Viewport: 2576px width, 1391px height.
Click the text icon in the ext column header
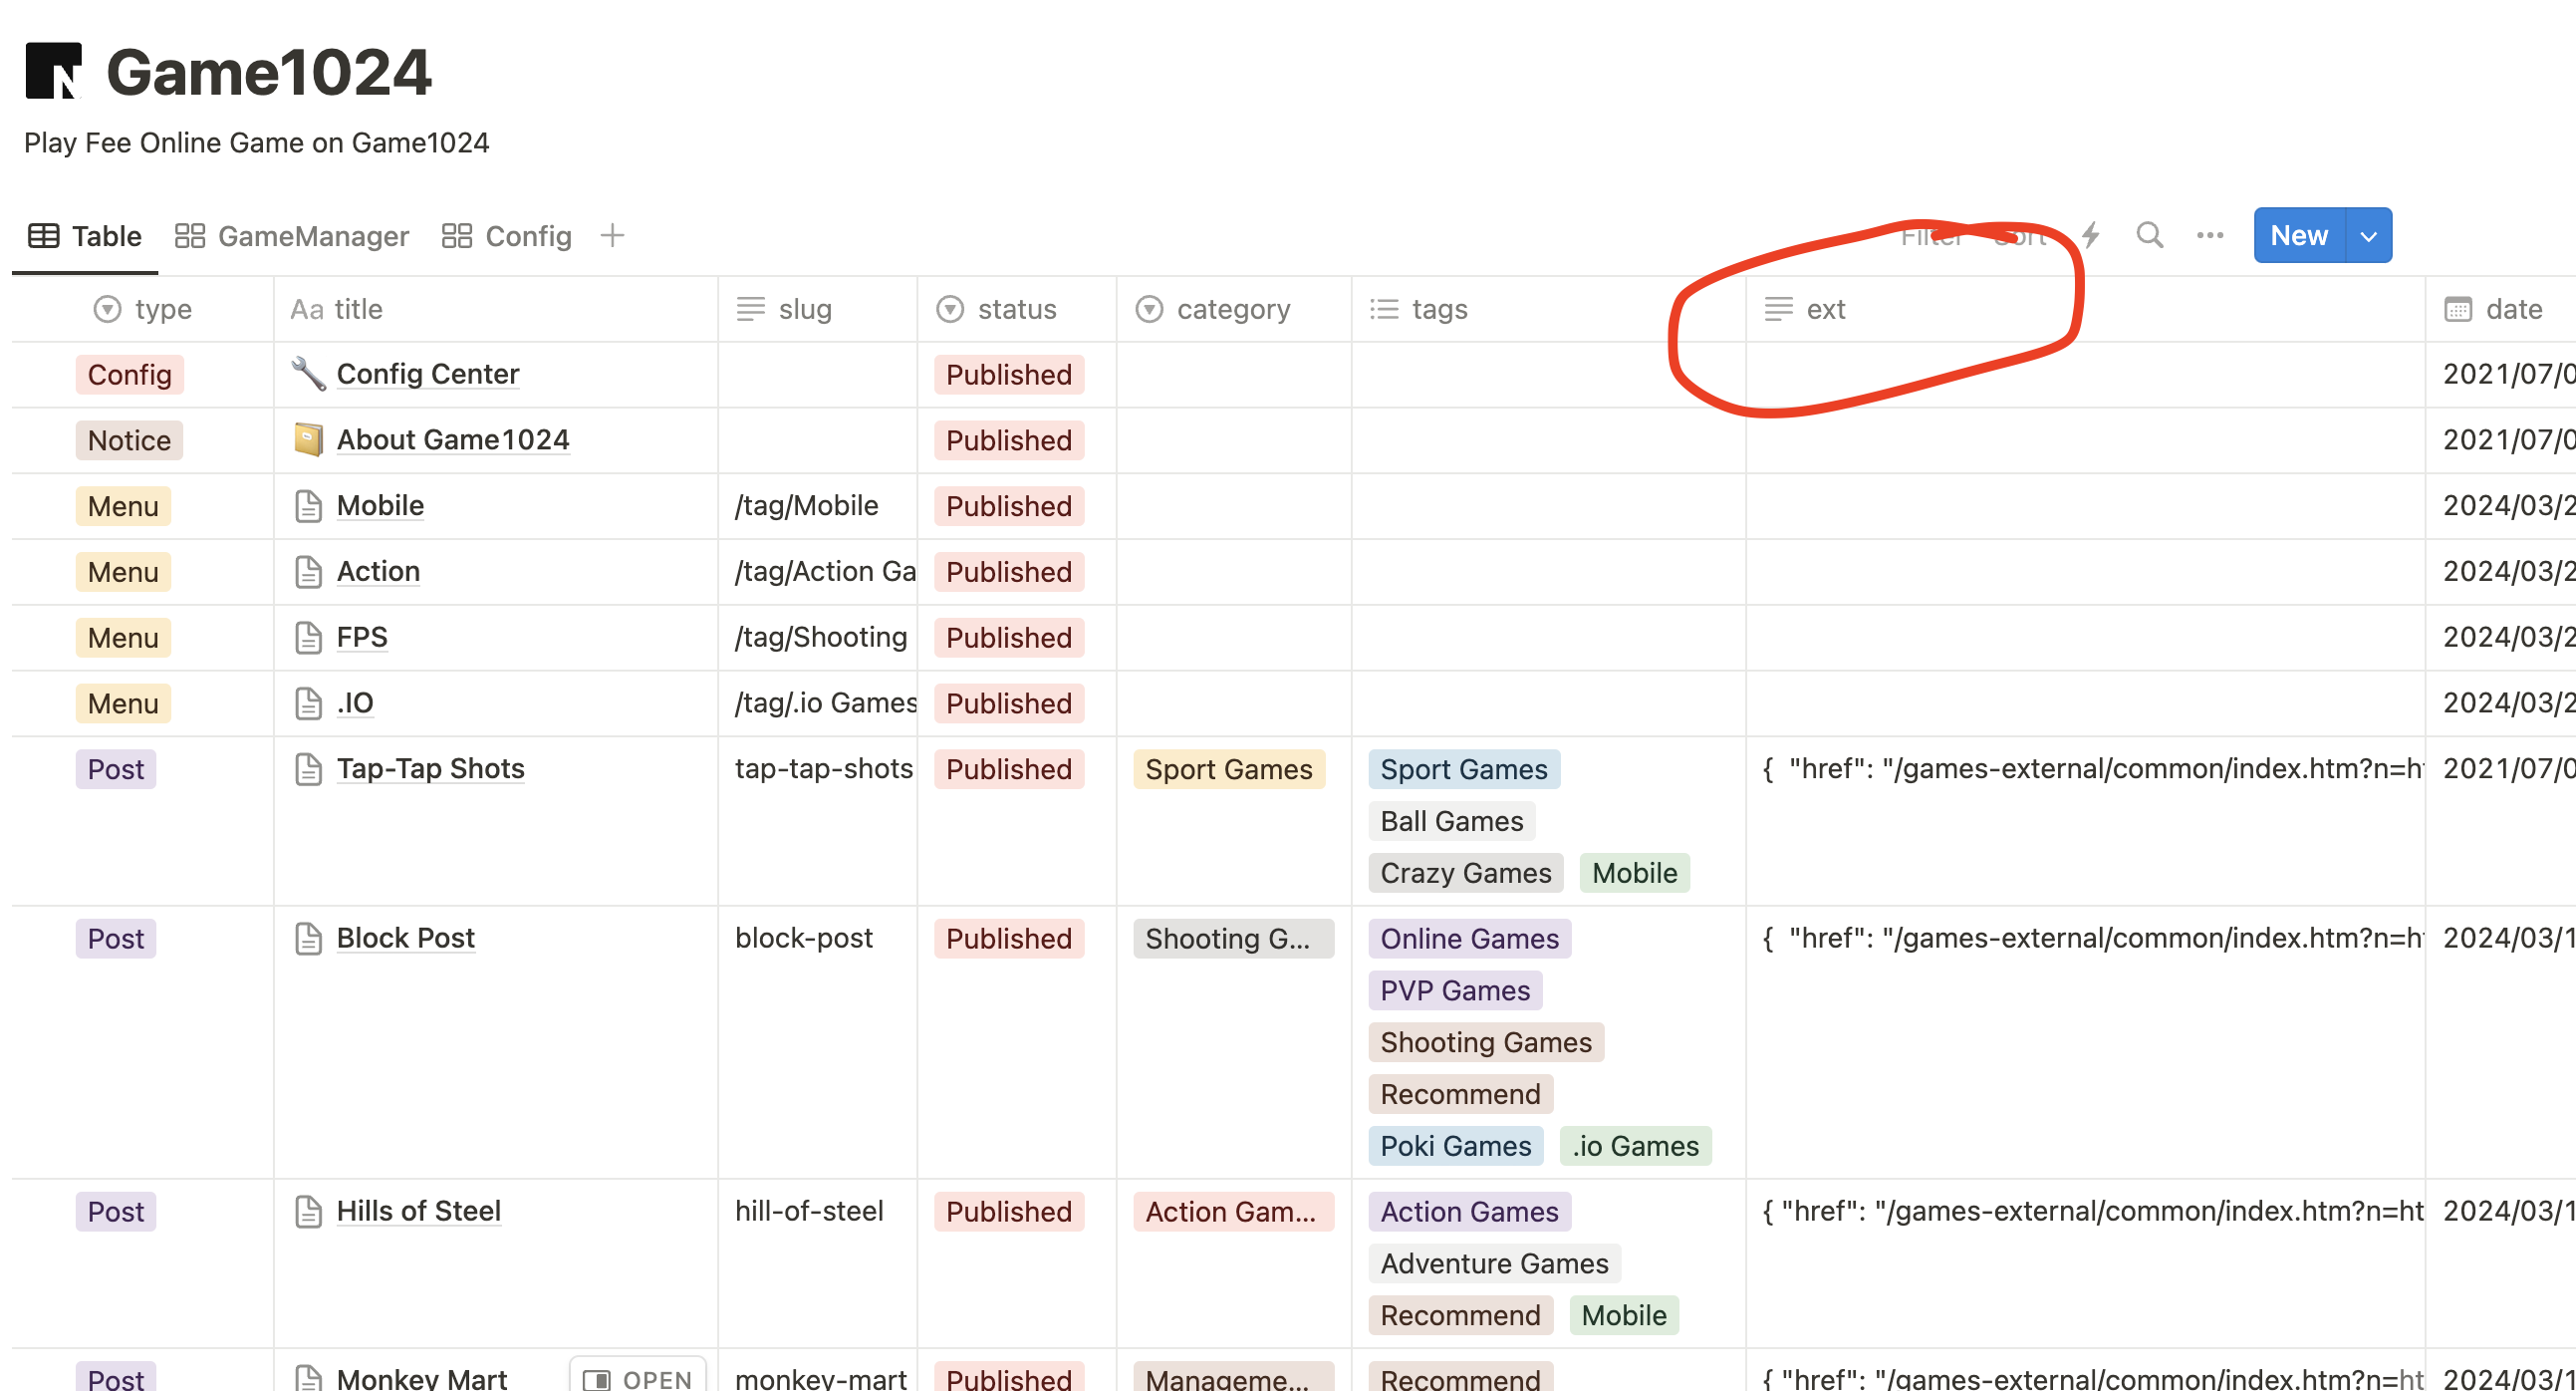(1778, 309)
